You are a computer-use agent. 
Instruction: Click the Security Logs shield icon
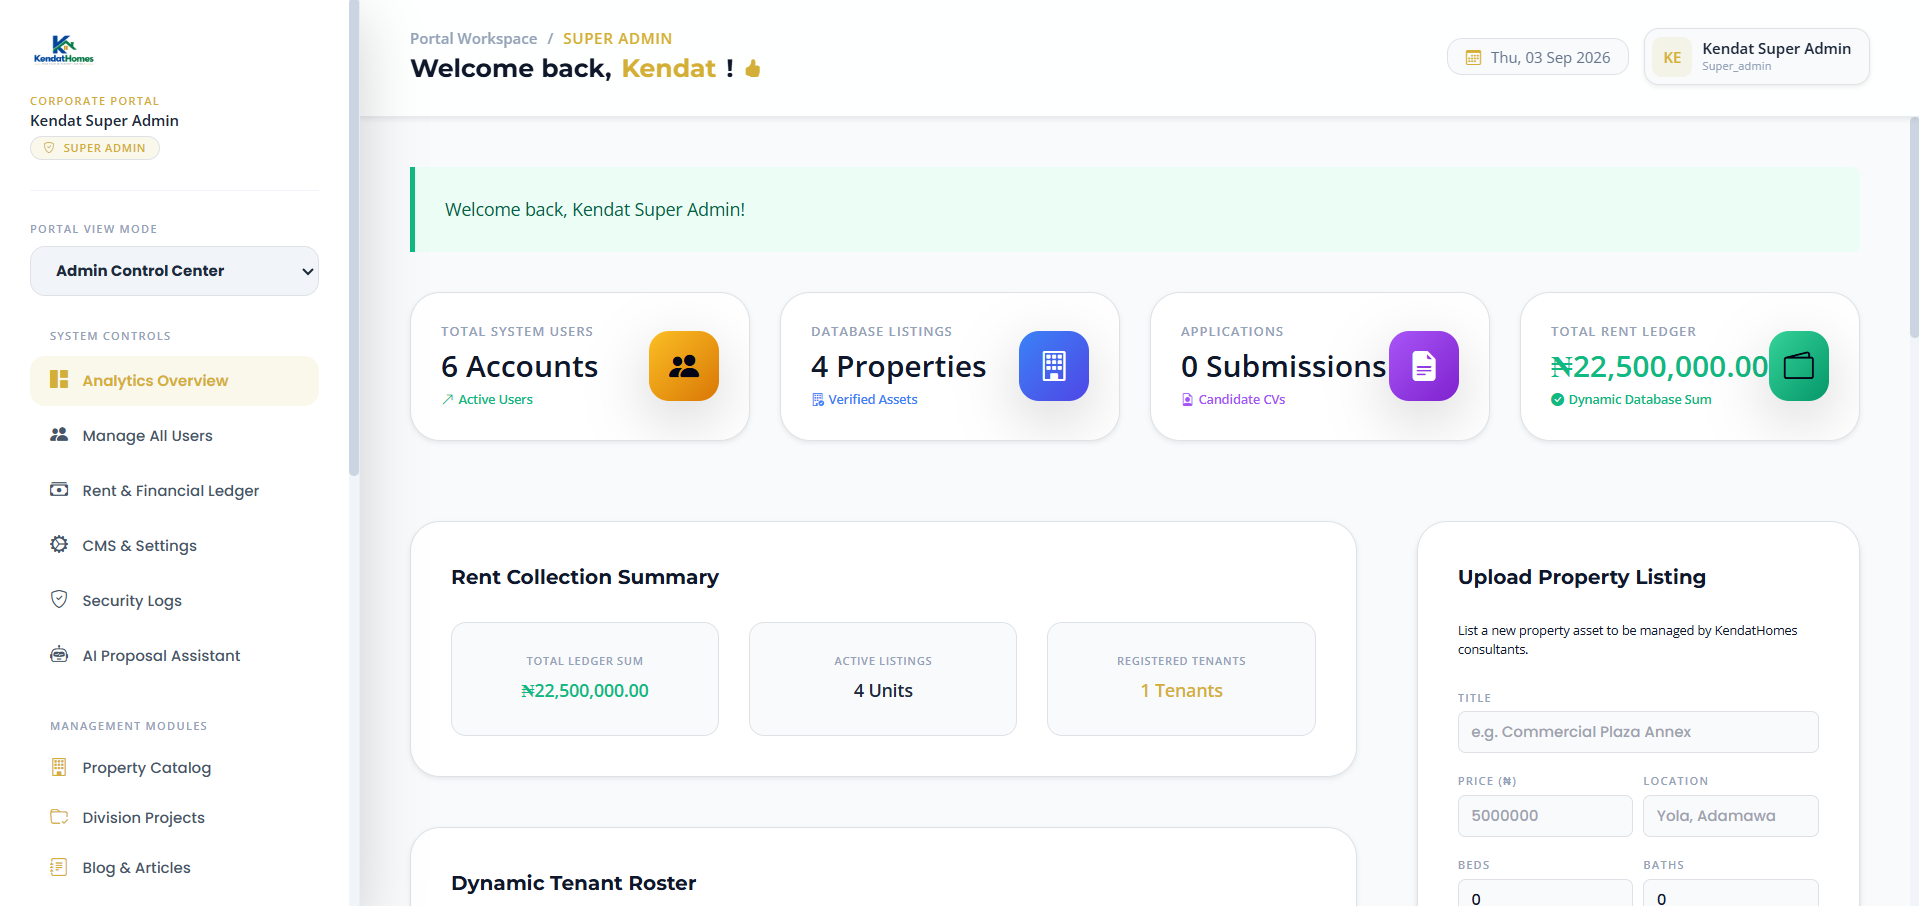59,599
